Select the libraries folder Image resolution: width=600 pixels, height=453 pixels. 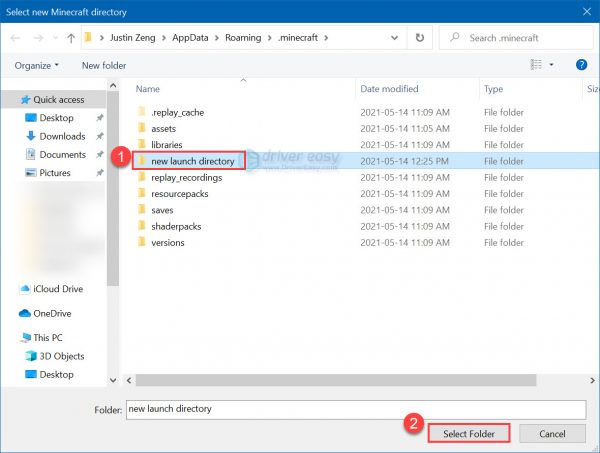pyautogui.click(x=166, y=145)
